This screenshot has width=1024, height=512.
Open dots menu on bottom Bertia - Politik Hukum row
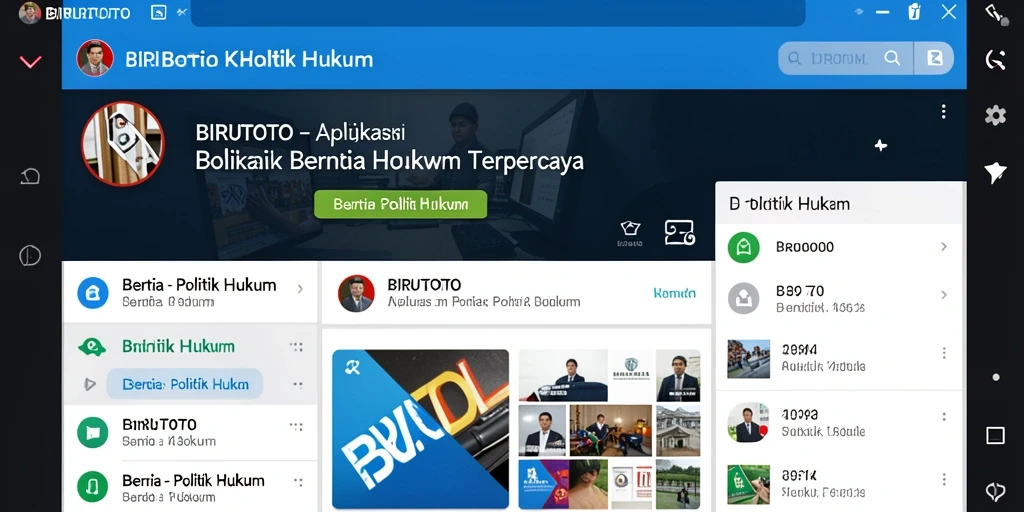[x=298, y=483]
